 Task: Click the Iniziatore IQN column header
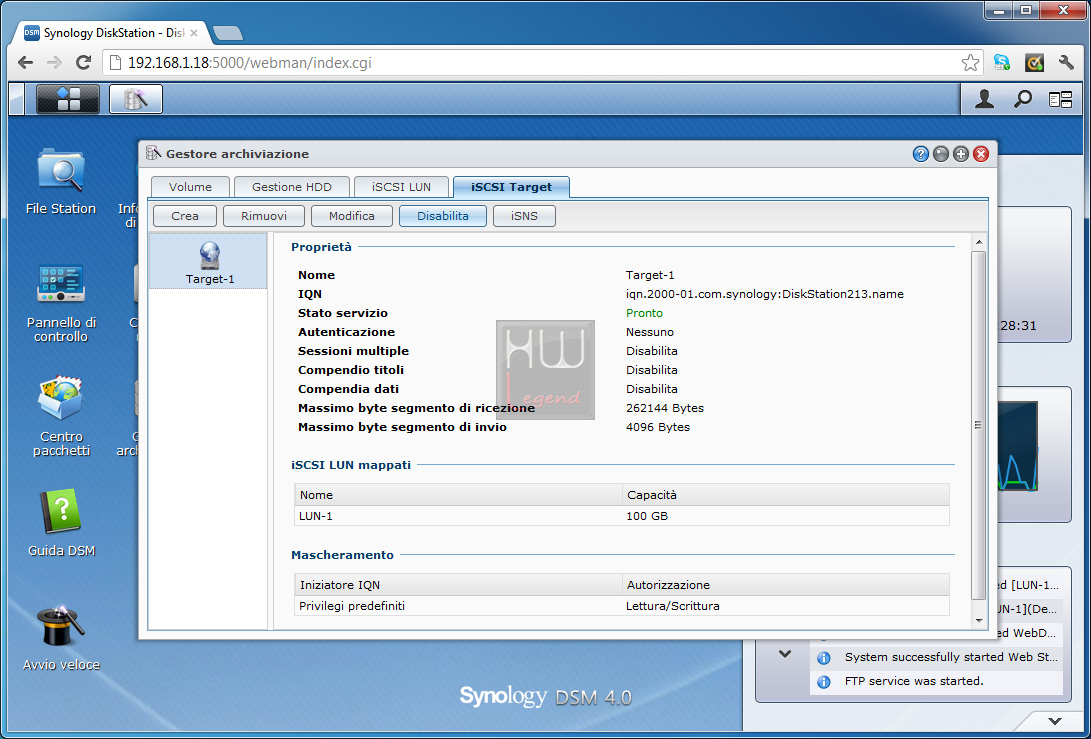pos(458,585)
